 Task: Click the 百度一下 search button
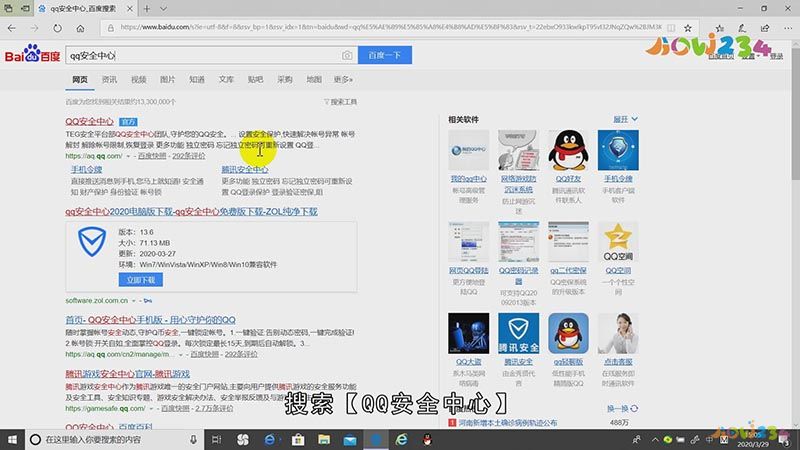(385, 55)
